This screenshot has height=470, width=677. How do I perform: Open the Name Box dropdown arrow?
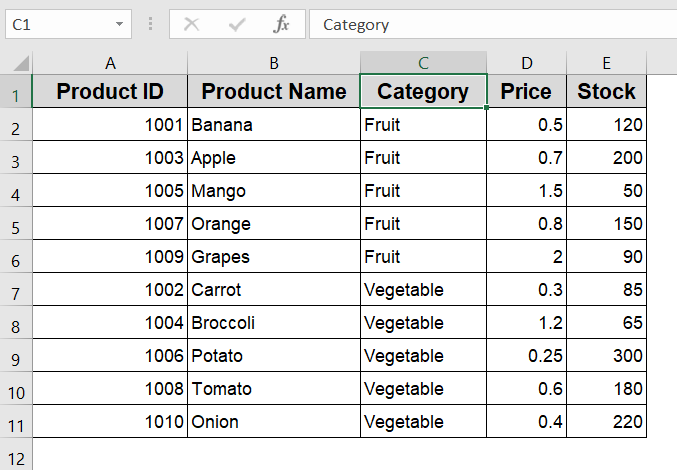coord(119,24)
